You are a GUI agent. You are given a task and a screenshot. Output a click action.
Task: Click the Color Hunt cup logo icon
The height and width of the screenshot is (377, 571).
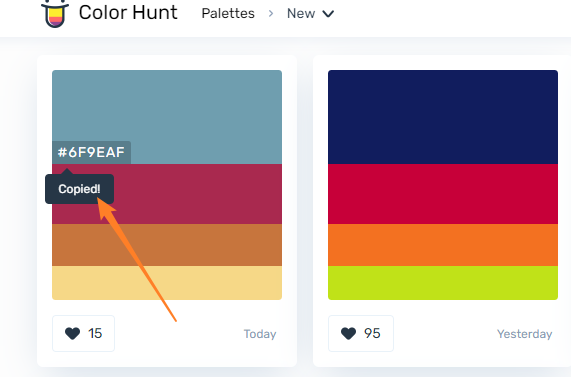point(55,14)
